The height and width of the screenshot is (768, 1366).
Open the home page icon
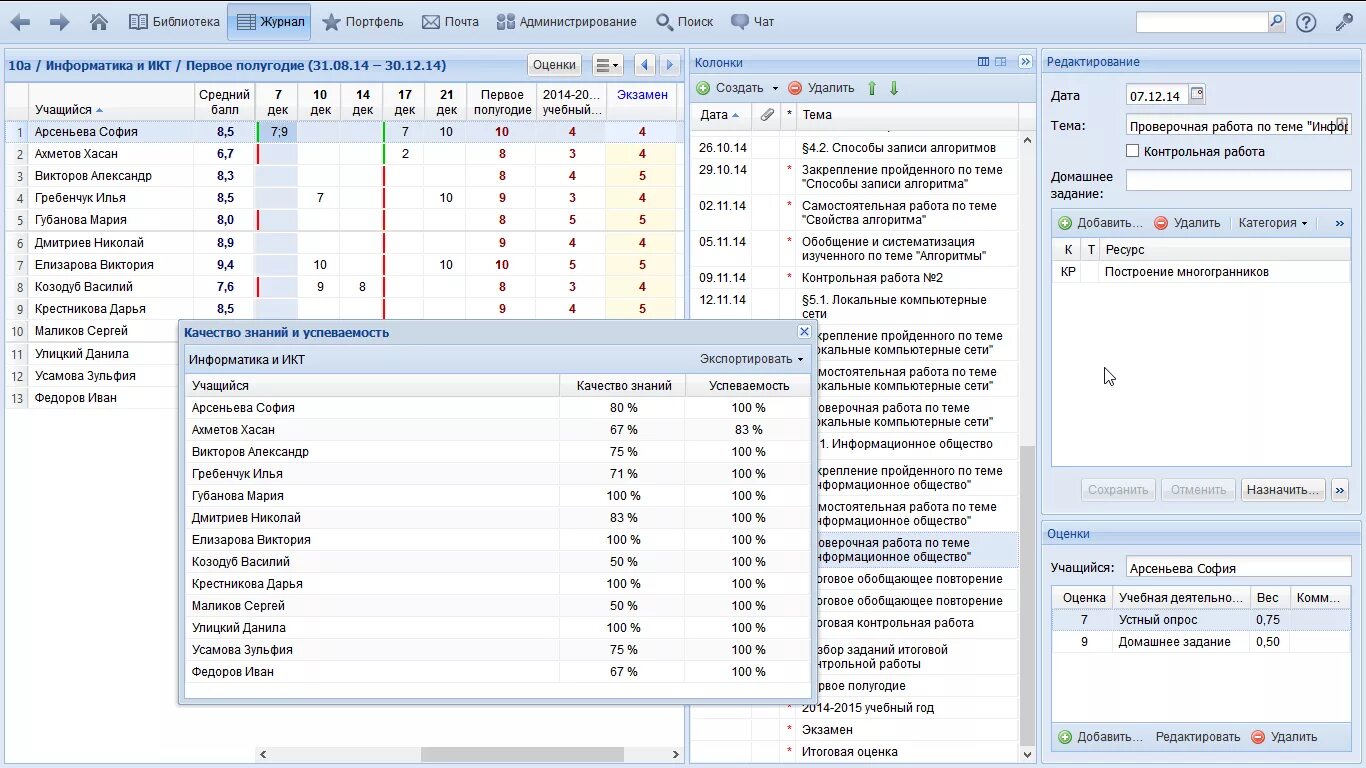(x=99, y=22)
